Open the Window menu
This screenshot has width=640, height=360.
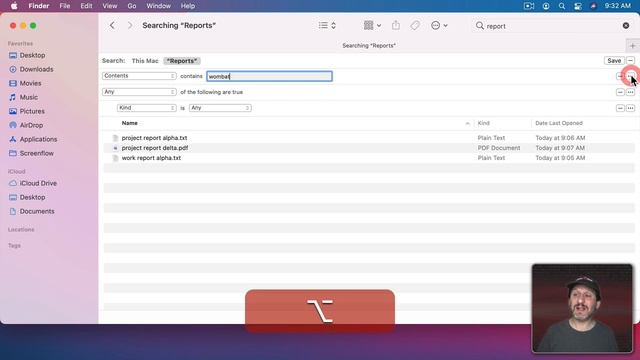pos(158,6)
